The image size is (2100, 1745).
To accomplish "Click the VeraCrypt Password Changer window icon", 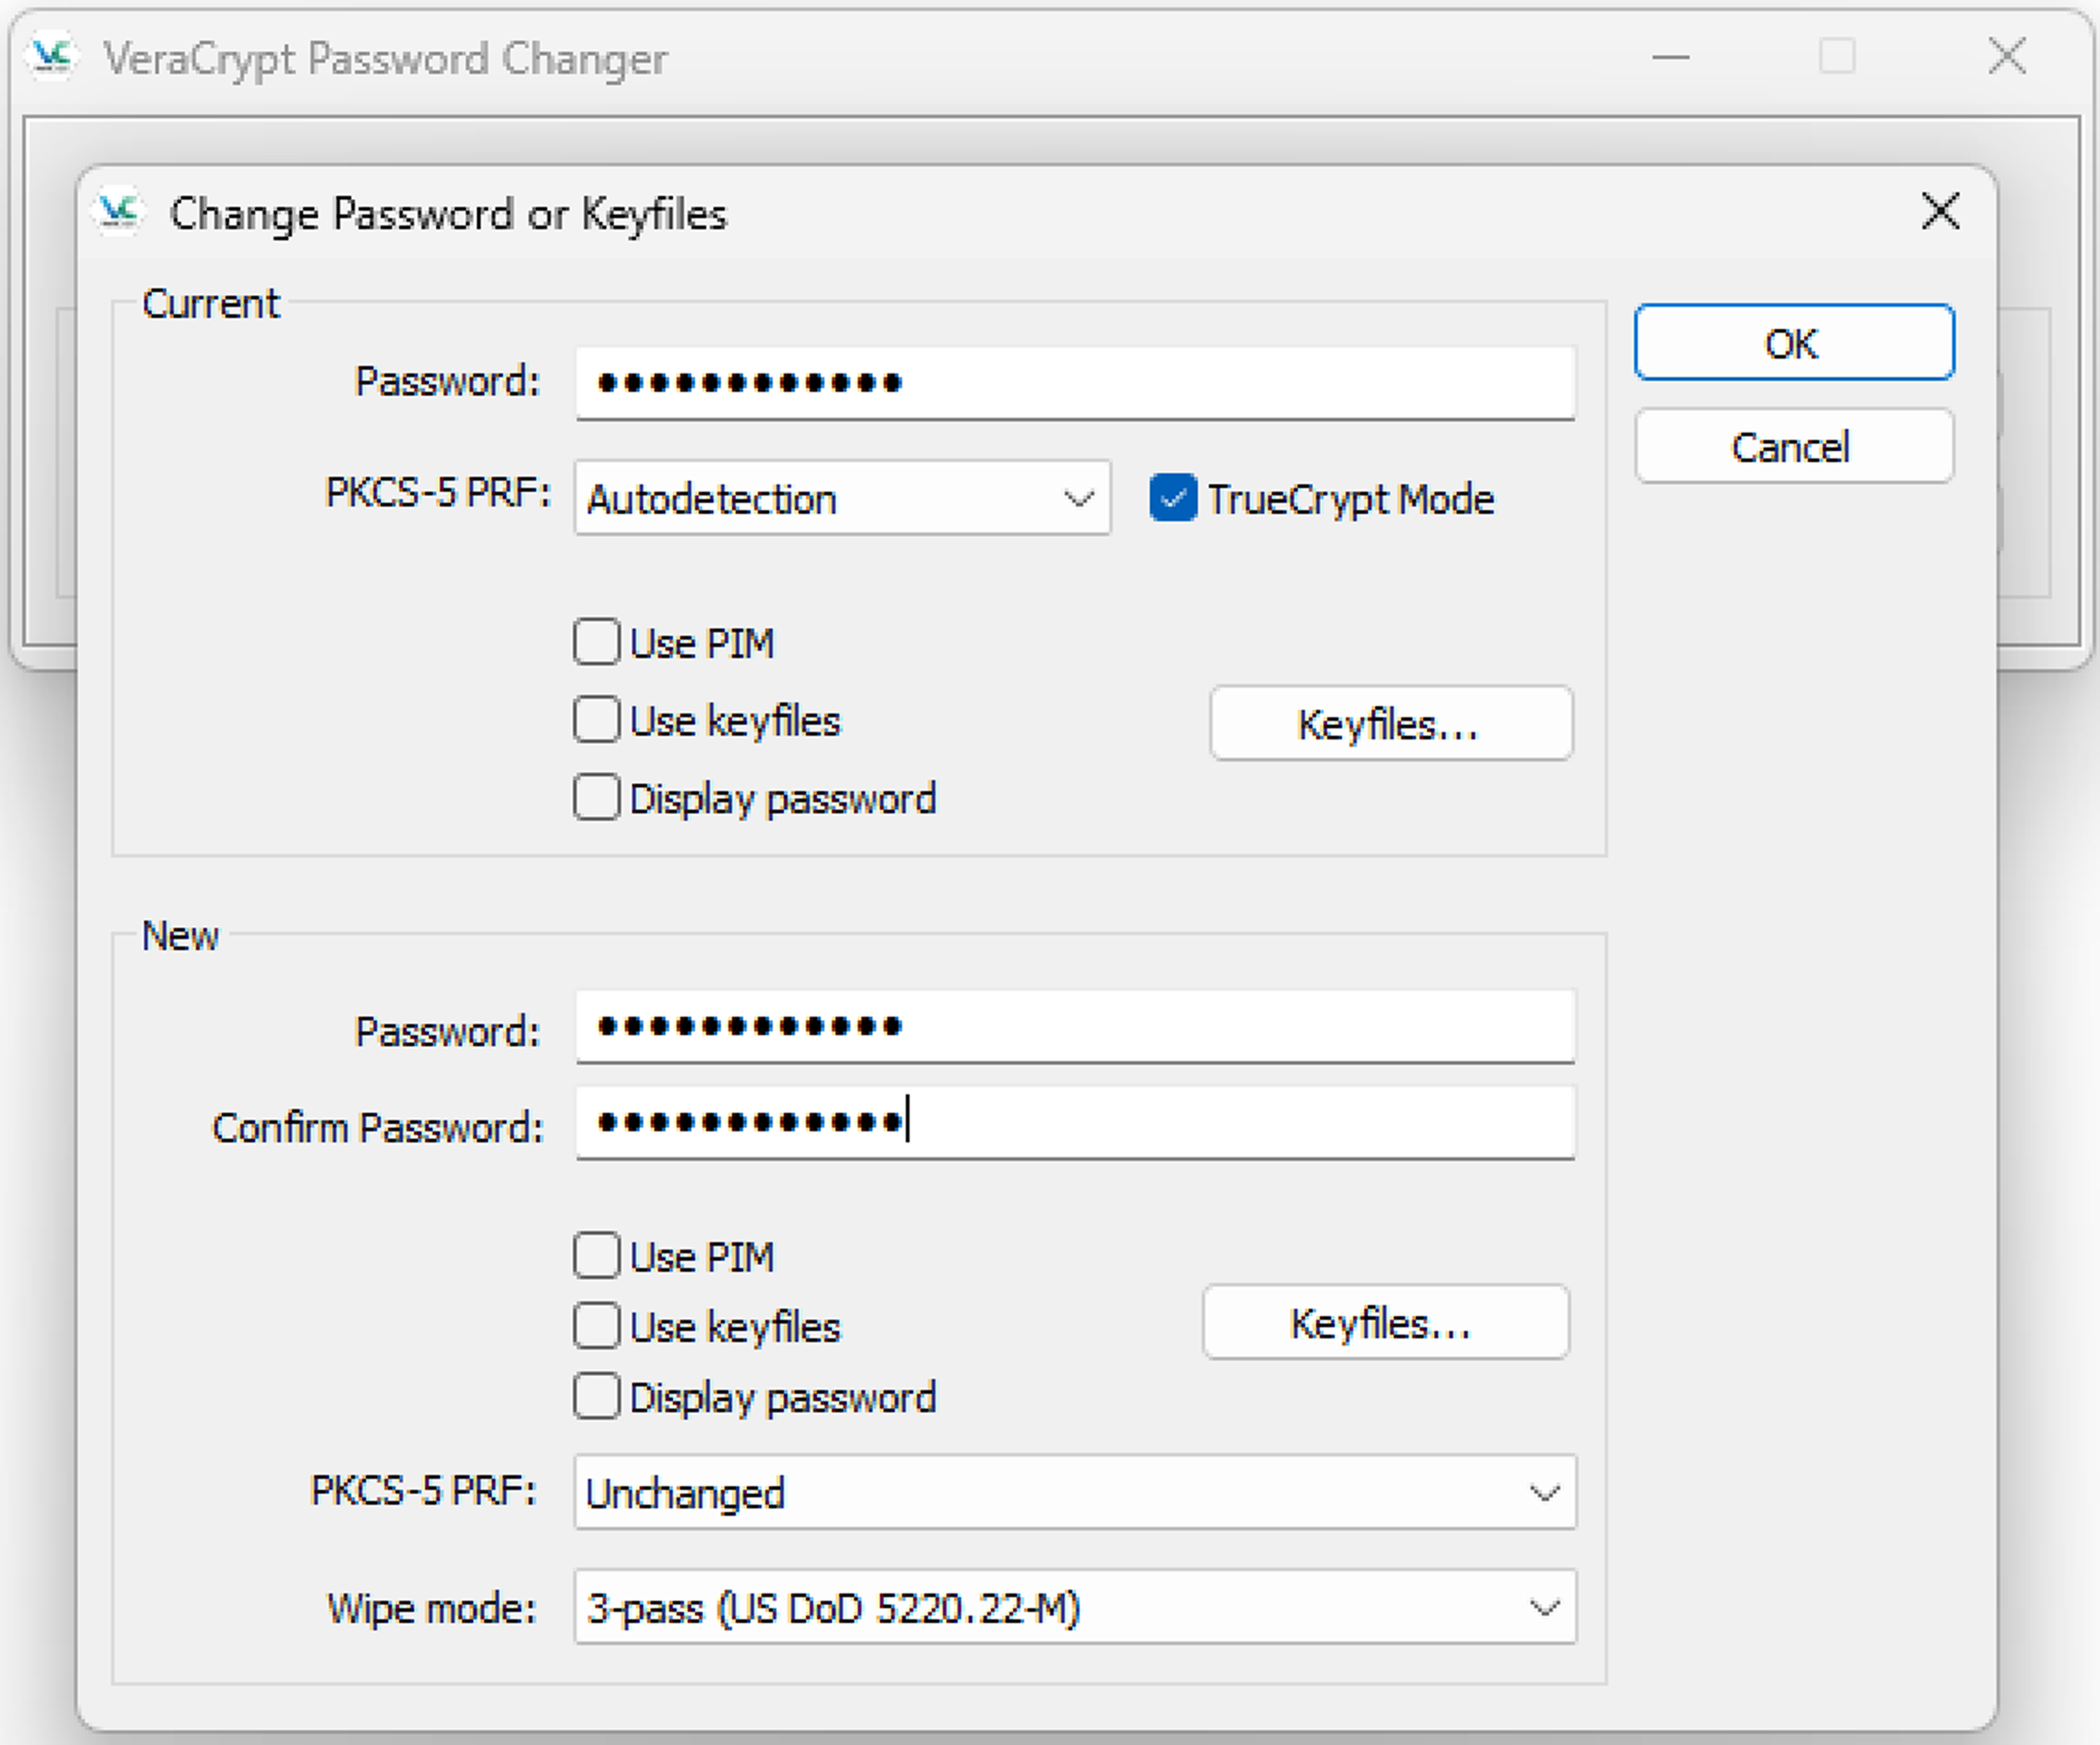I will [52, 57].
